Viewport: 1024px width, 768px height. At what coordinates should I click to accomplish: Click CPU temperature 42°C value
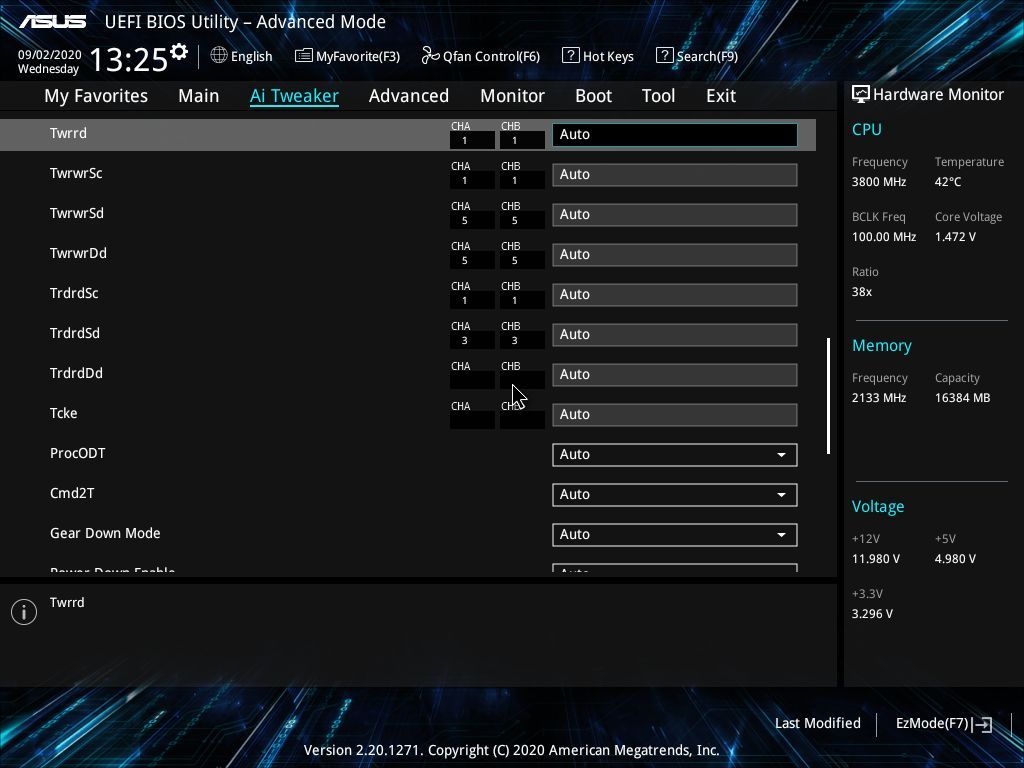click(948, 182)
